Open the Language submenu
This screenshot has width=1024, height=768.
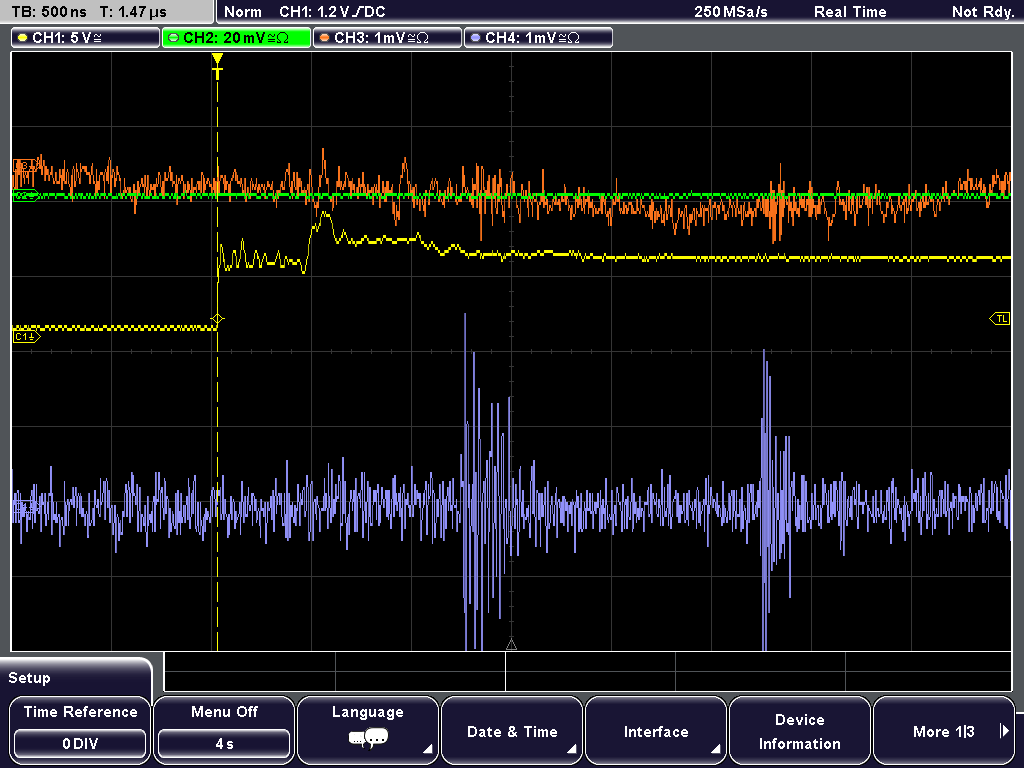point(368,730)
